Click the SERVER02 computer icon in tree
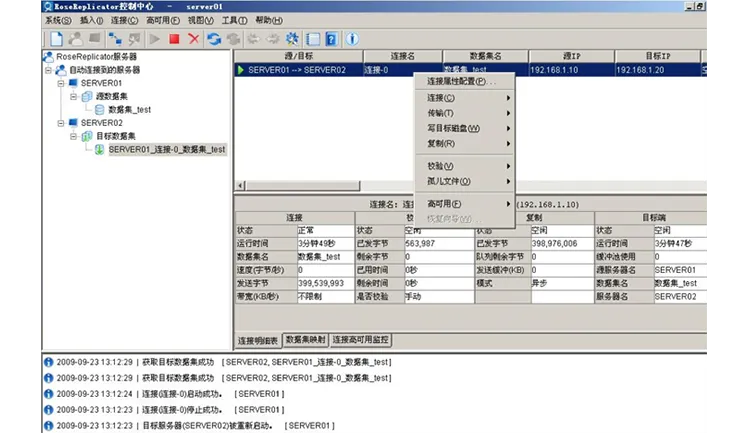Image resolution: width=749 pixels, height=433 pixels. tap(73, 123)
